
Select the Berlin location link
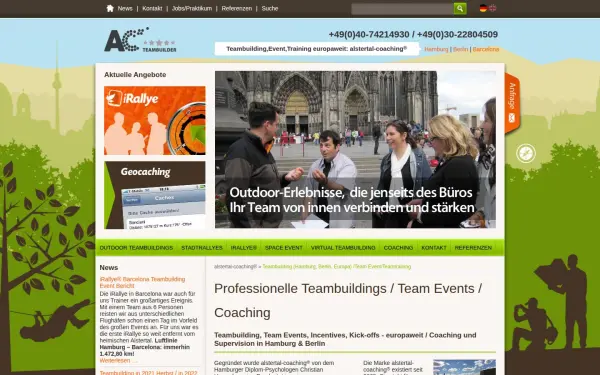(460, 49)
